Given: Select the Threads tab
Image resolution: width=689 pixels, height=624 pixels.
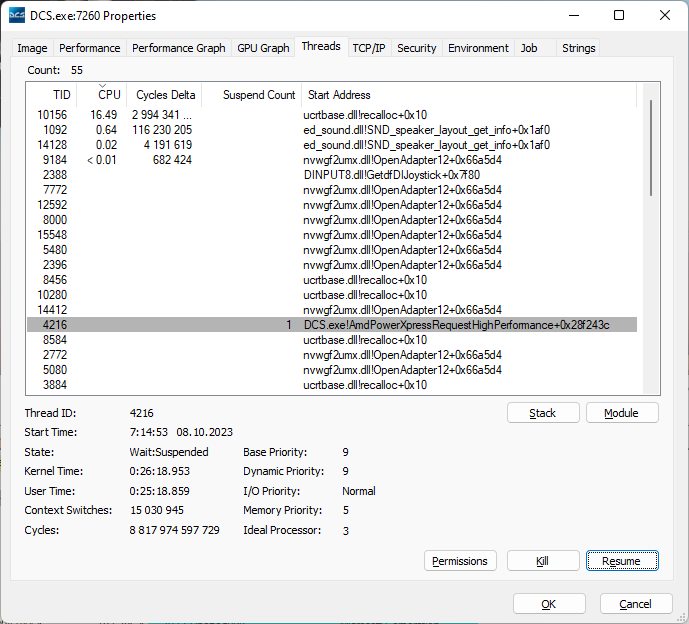Looking at the screenshot, I should (x=321, y=46).
